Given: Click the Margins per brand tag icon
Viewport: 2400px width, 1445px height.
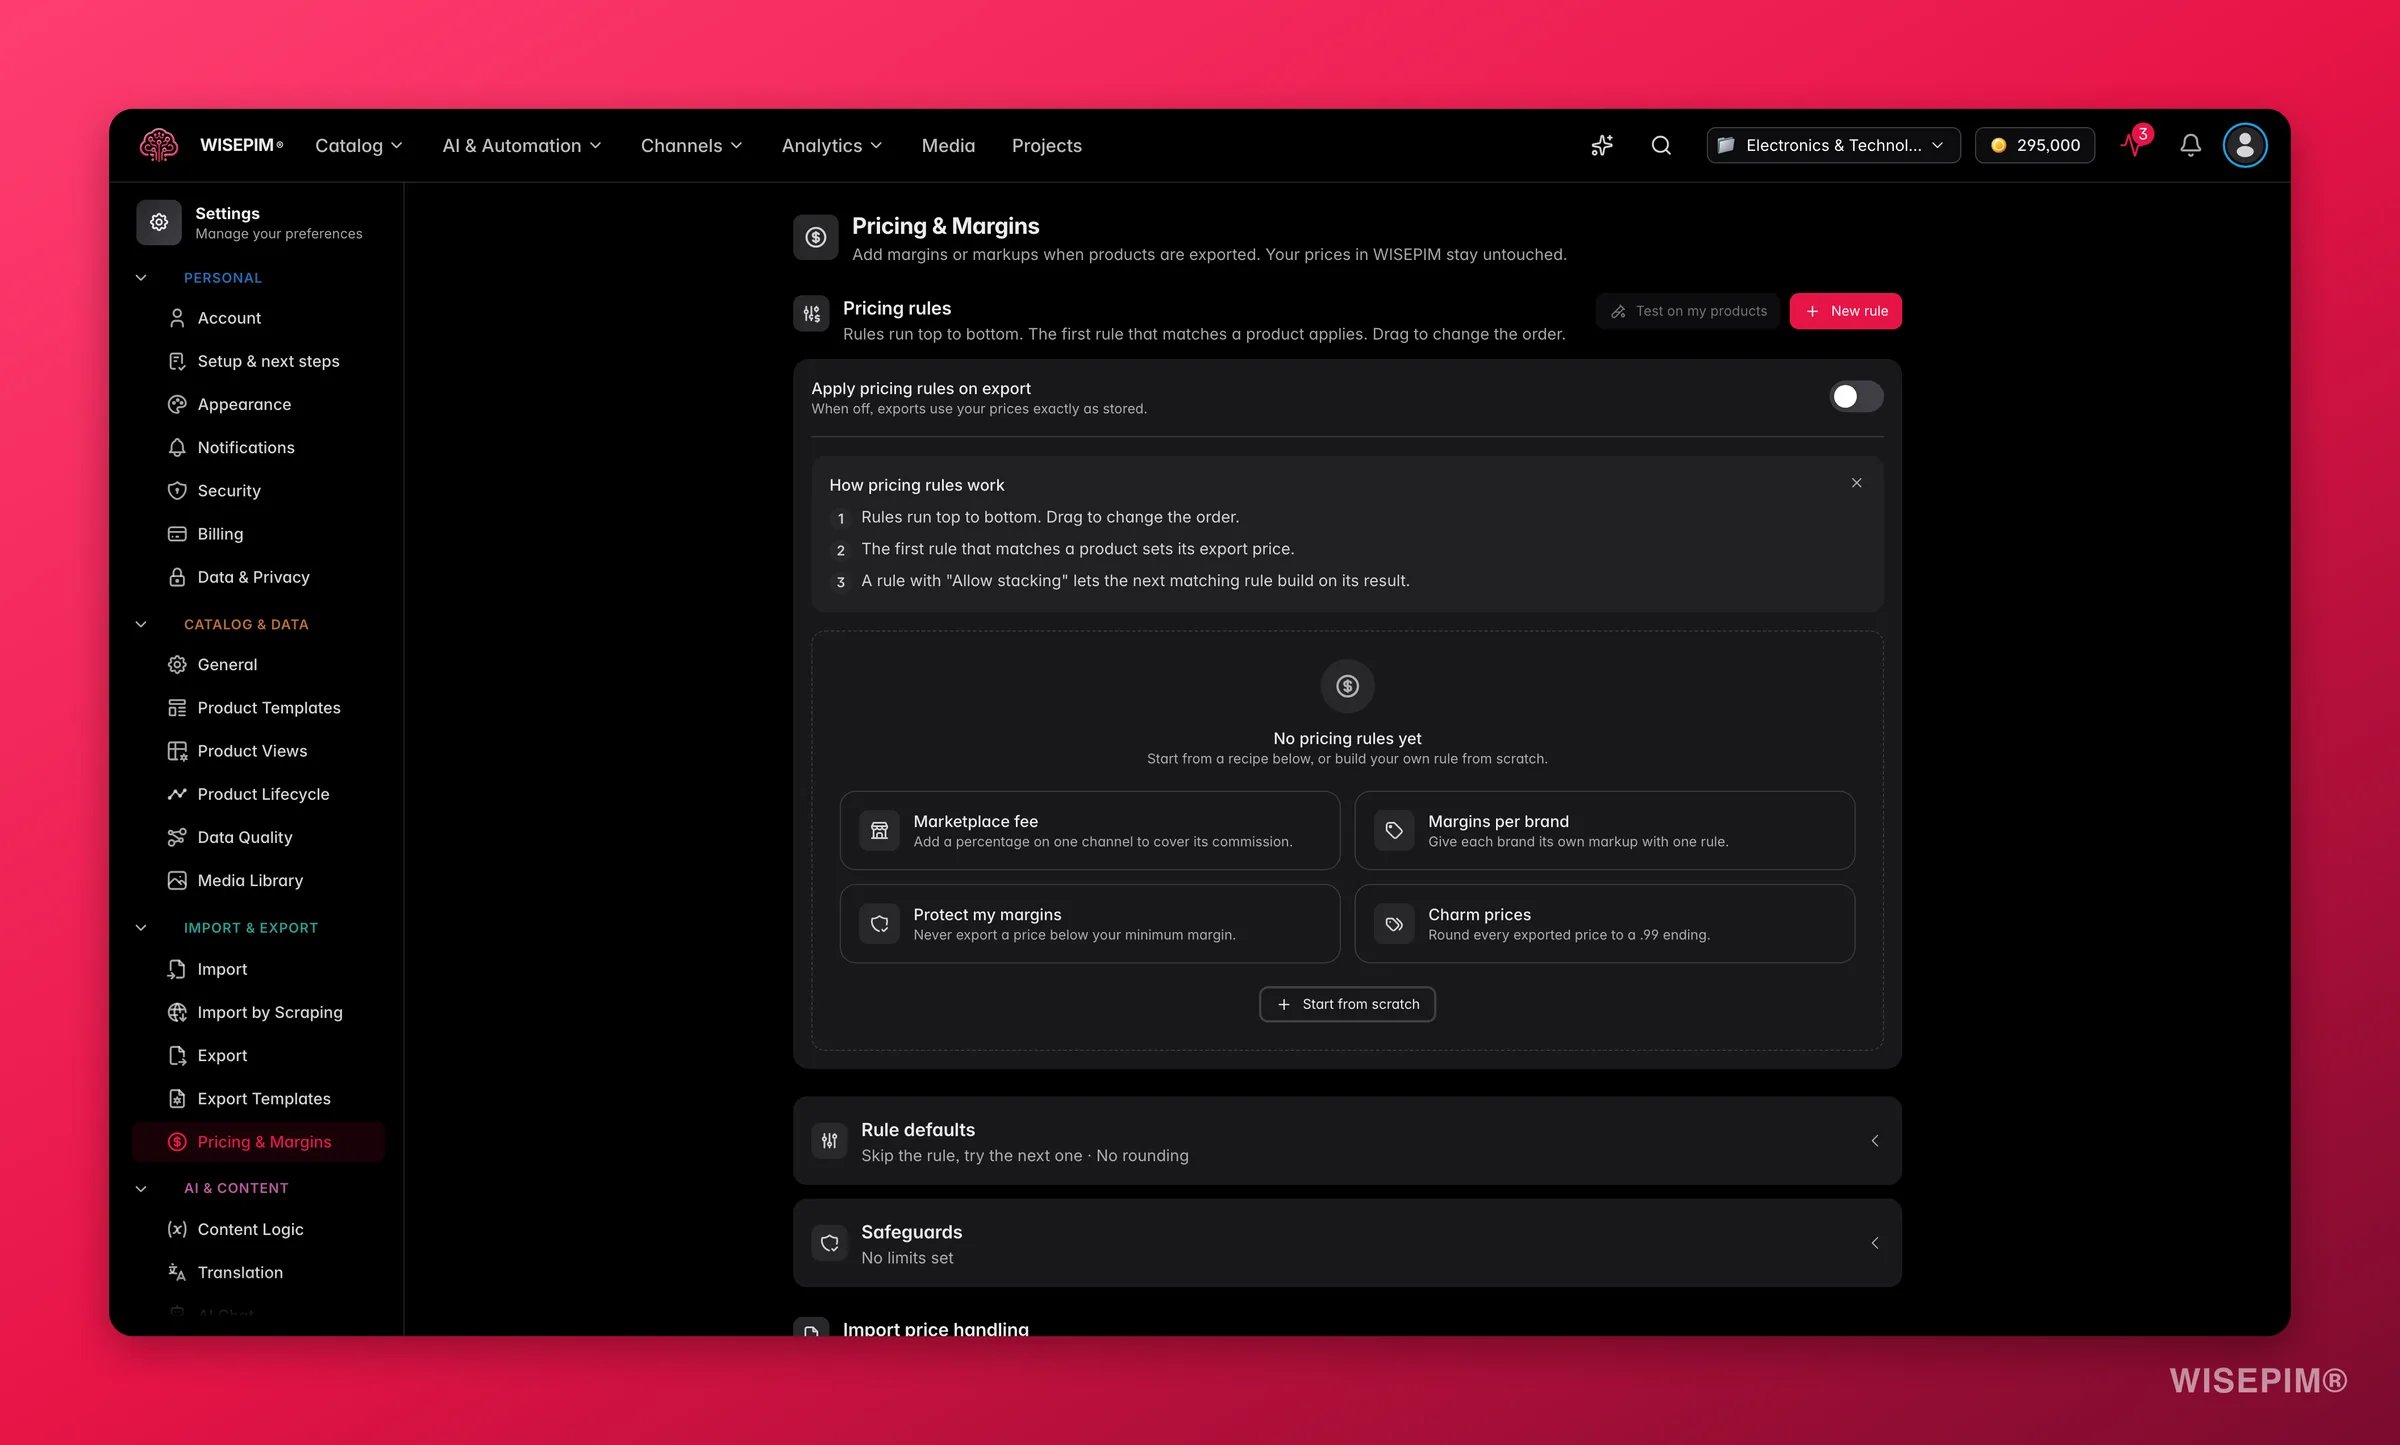Looking at the screenshot, I should [x=1394, y=830].
